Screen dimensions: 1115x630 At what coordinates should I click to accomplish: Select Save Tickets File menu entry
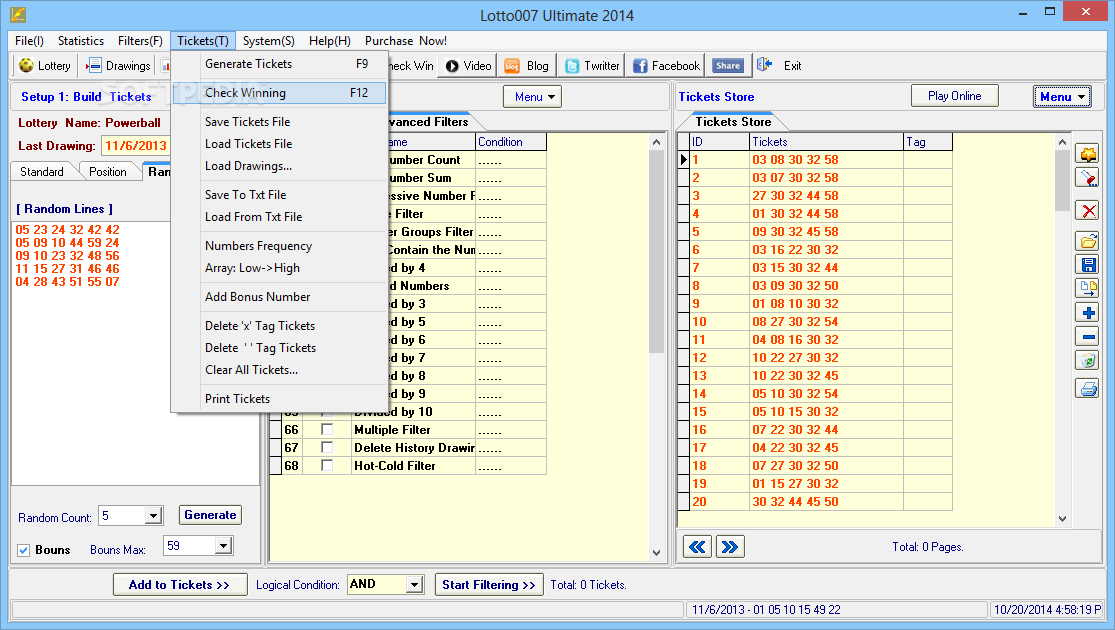(280, 122)
